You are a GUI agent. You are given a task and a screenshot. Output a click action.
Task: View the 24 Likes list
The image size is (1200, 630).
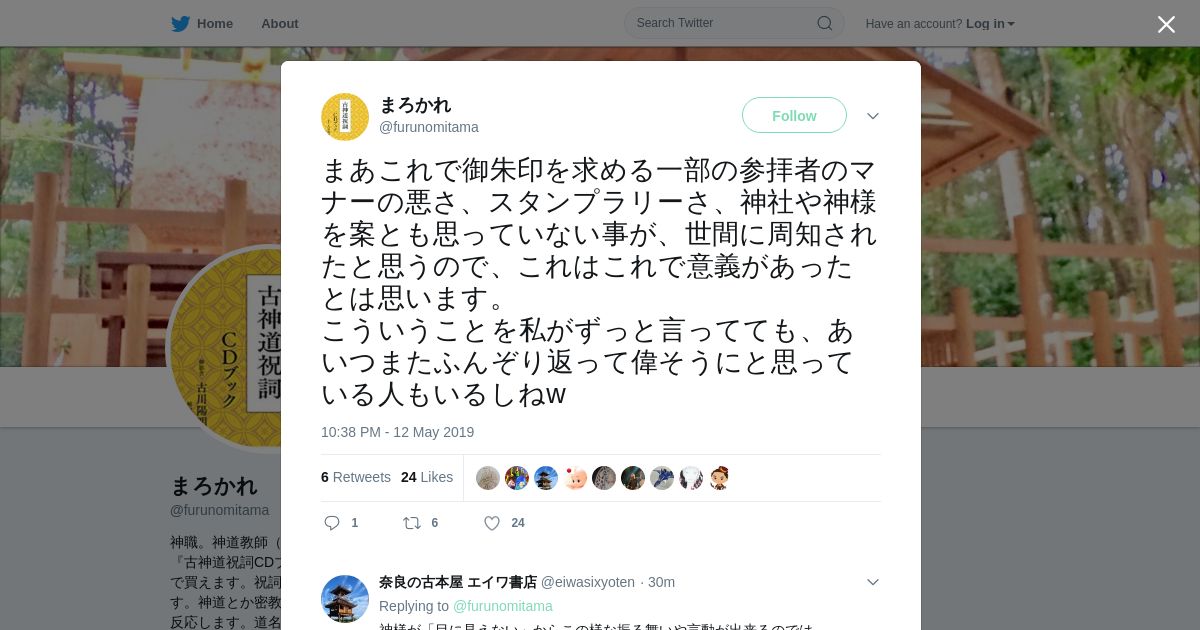(427, 477)
